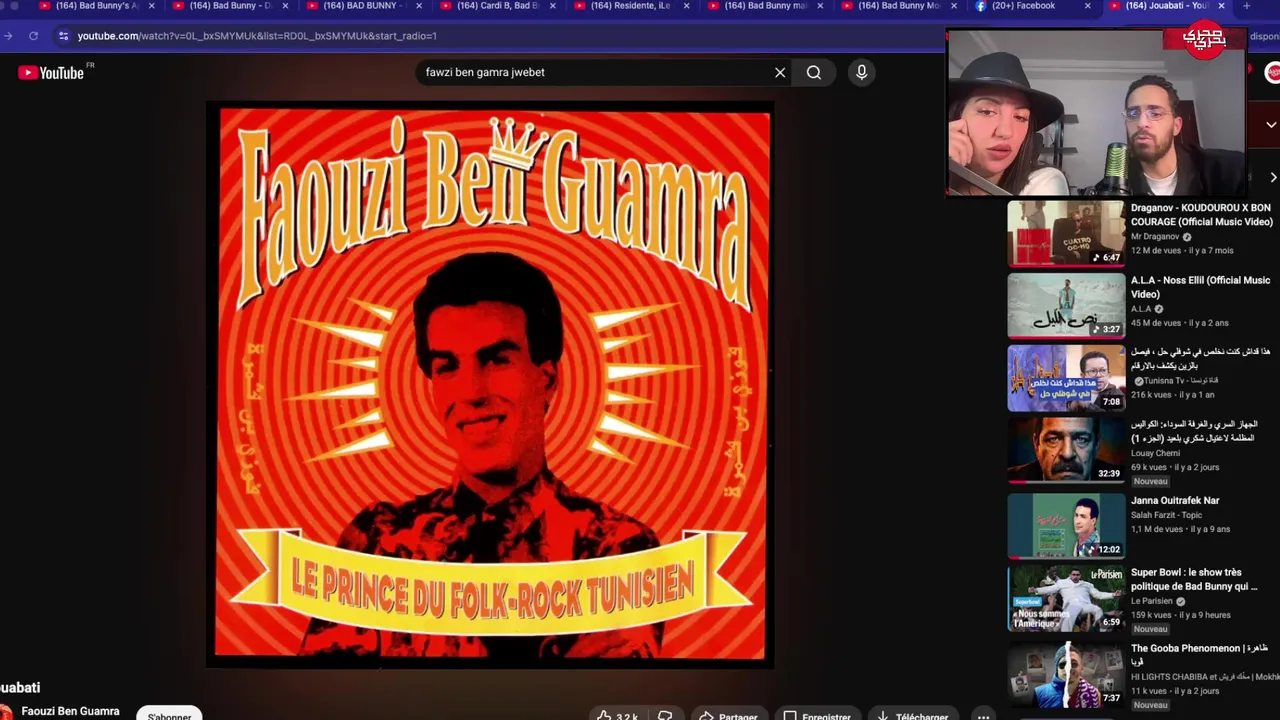
Task: Switch to the (20+) Facebook tab
Action: (x=1022, y=6)
